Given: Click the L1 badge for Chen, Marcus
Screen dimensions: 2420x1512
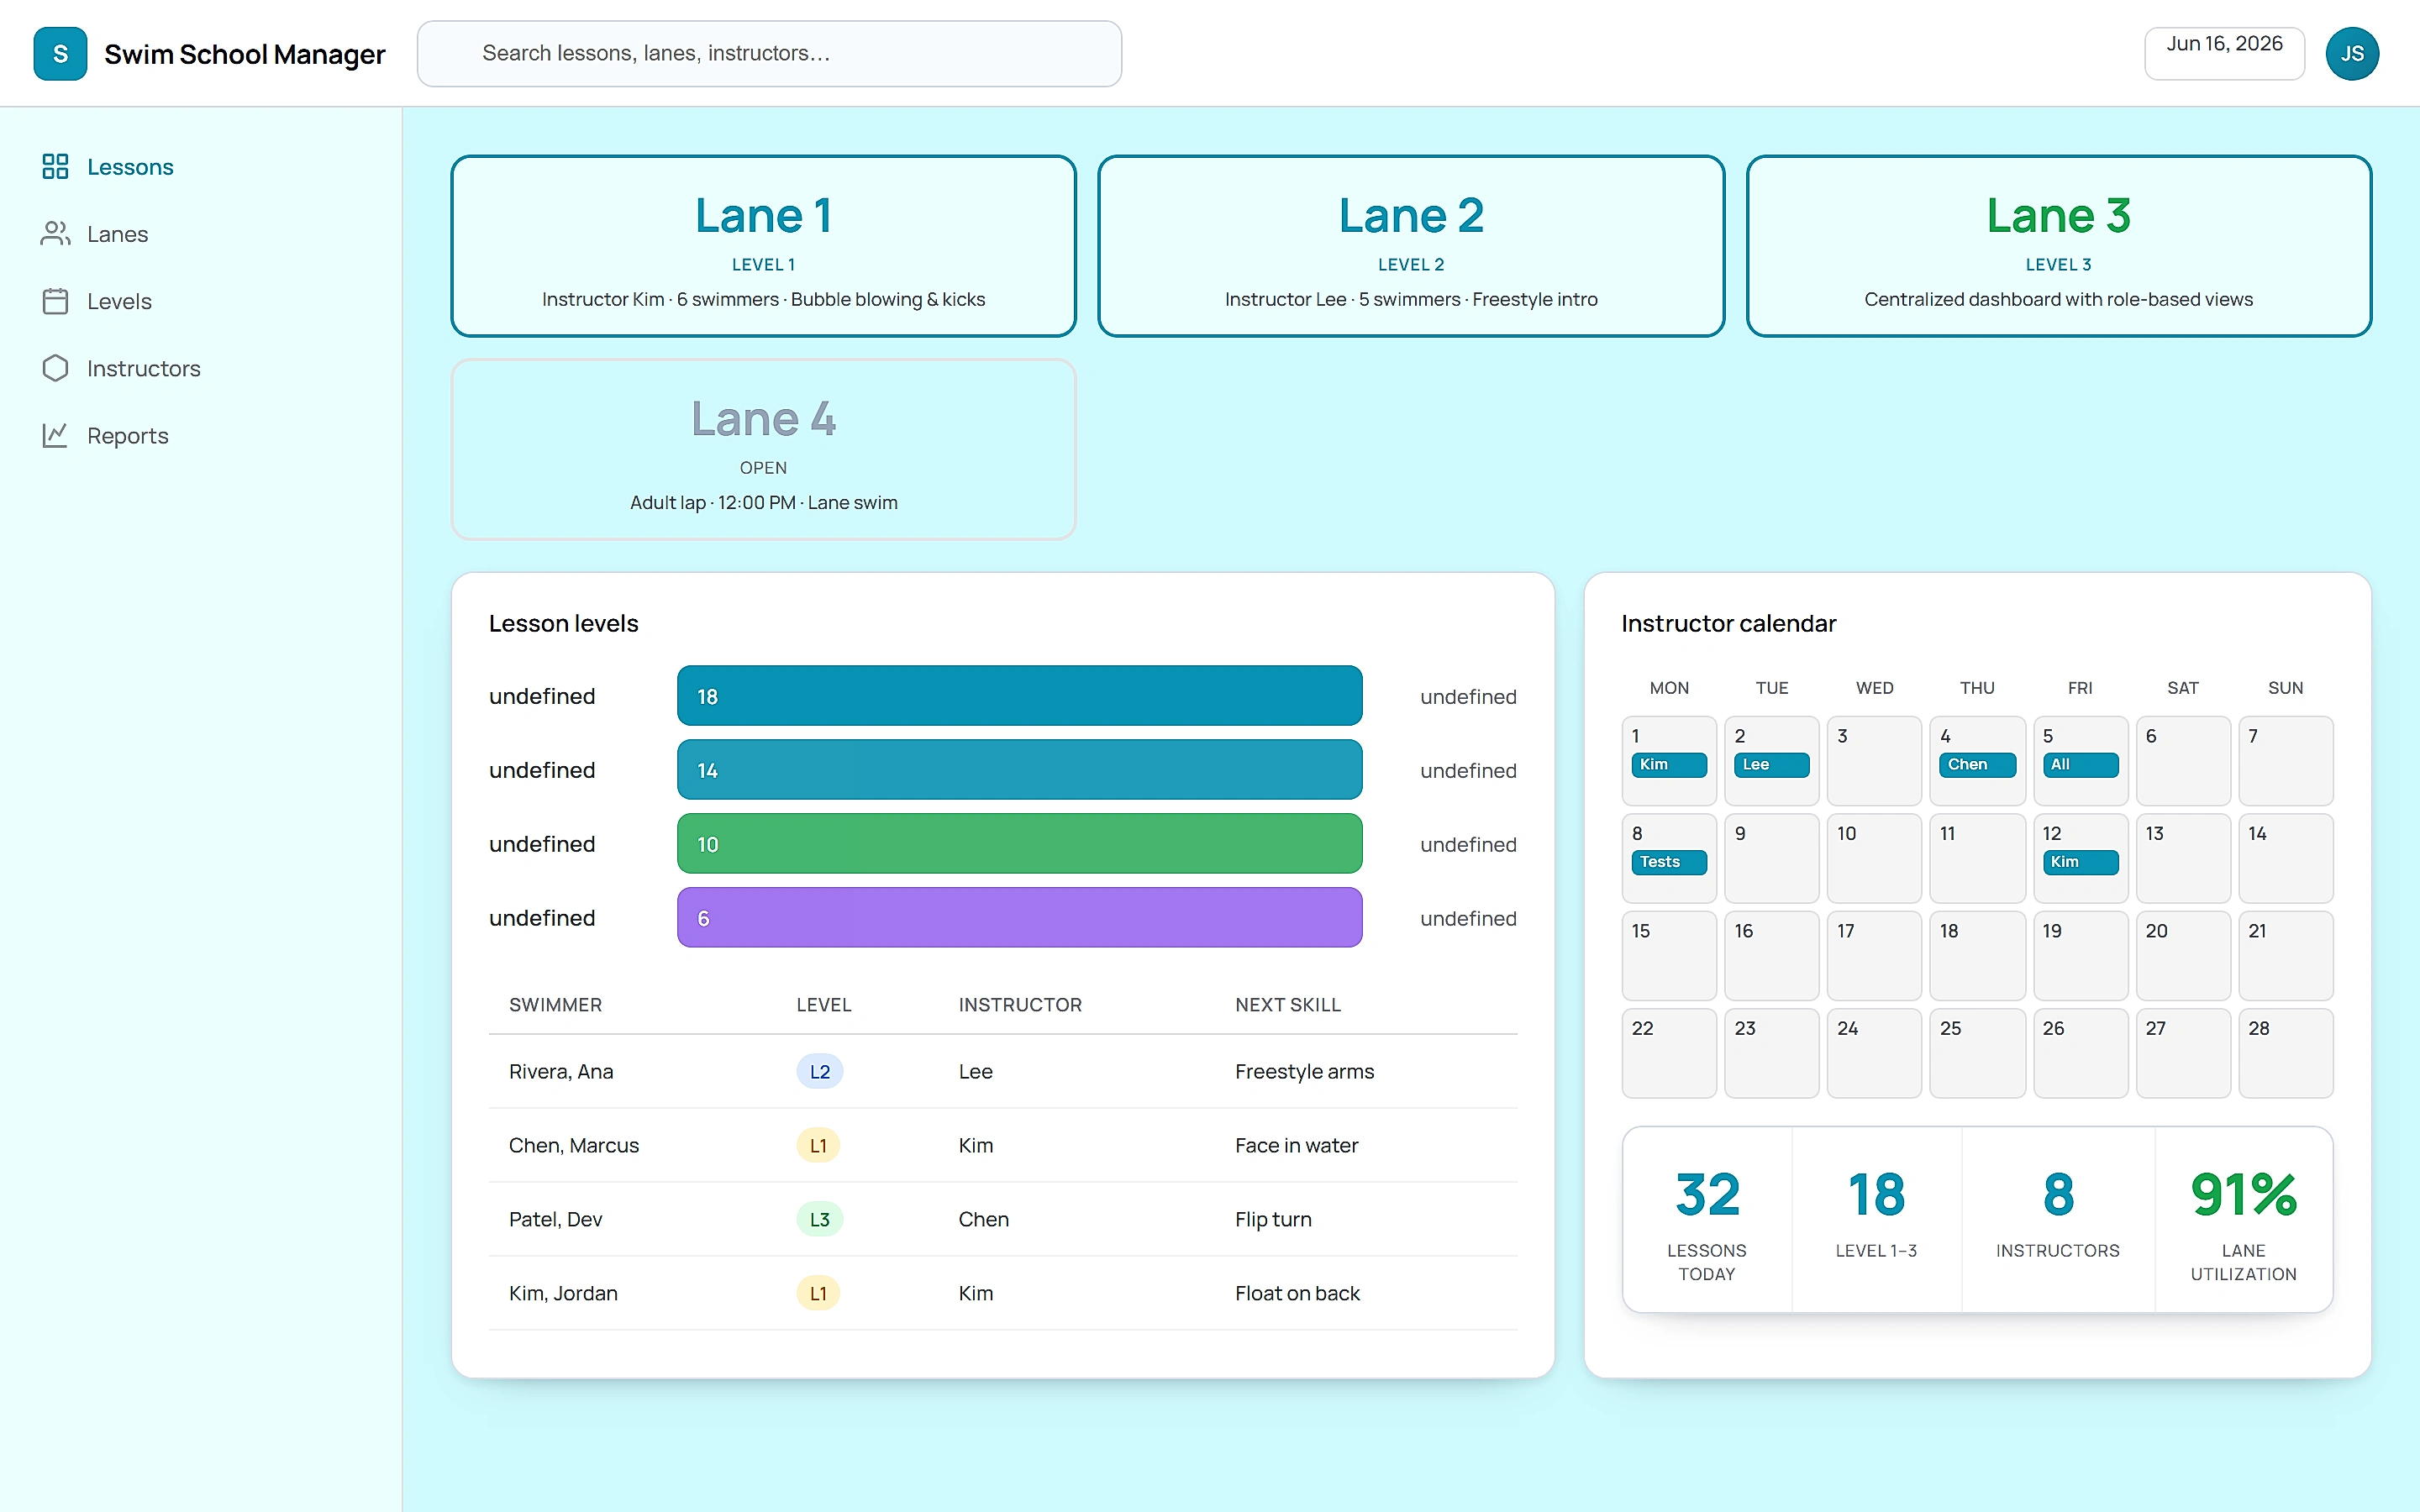Looking at the screenshot, I should (x=817, y=1146).
